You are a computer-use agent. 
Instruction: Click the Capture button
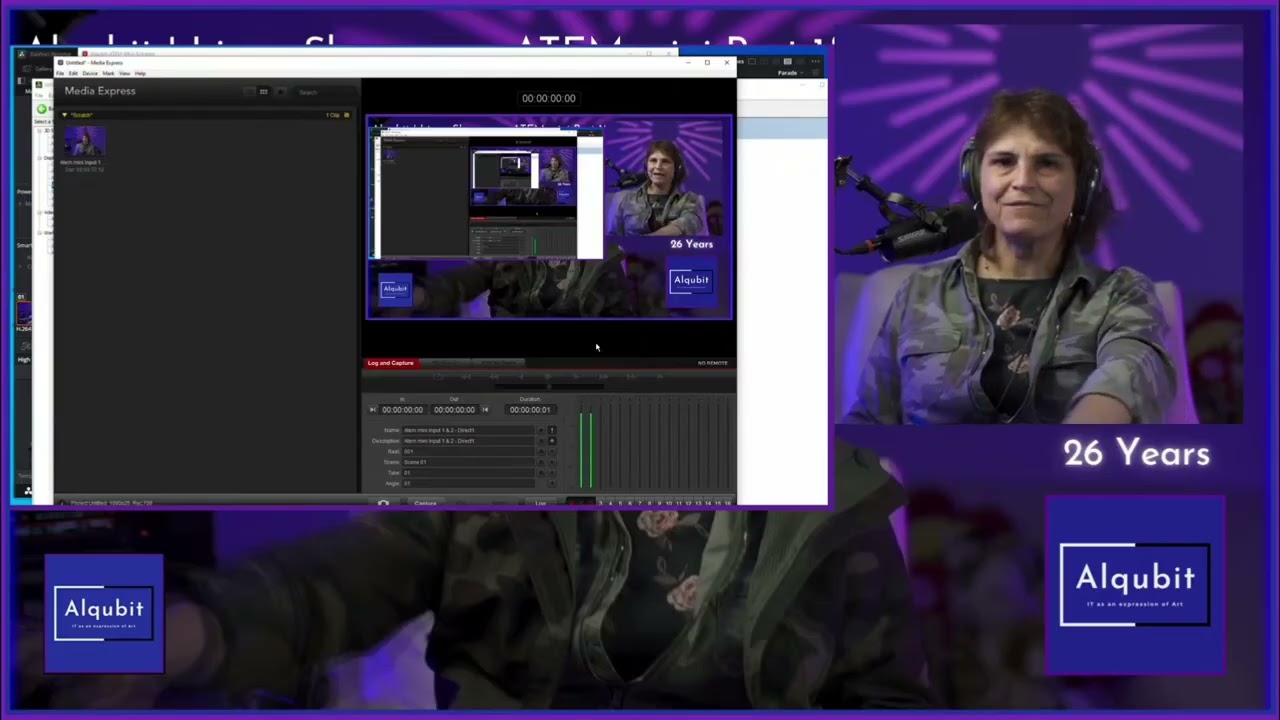[x=426, y=503]
